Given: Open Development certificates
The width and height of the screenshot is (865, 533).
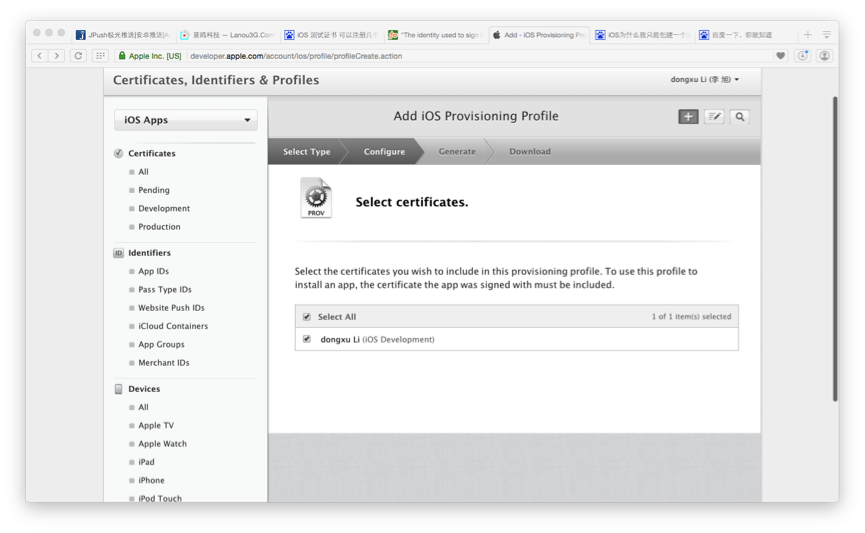Looking at the screenshot, I should click(x=164, y=208).
